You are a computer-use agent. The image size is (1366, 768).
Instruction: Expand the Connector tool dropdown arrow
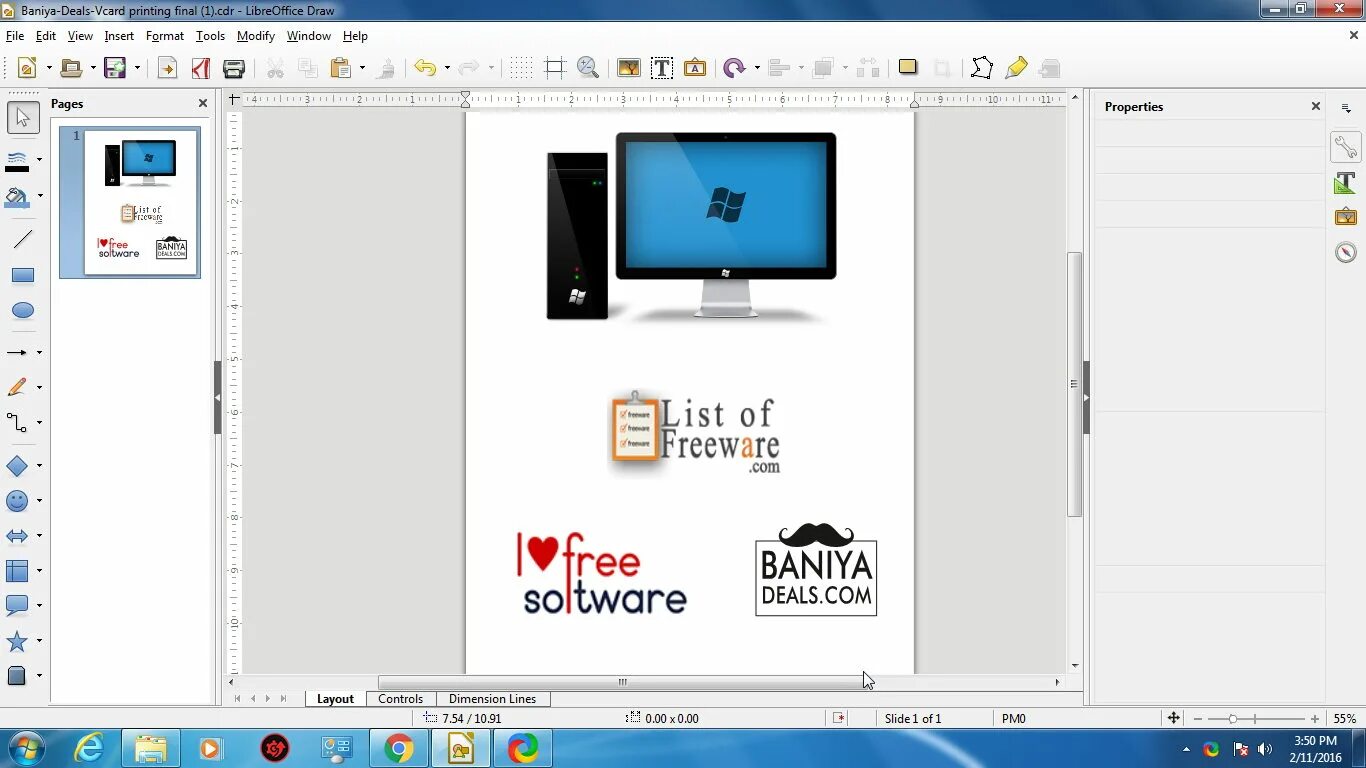click(39, 423)
